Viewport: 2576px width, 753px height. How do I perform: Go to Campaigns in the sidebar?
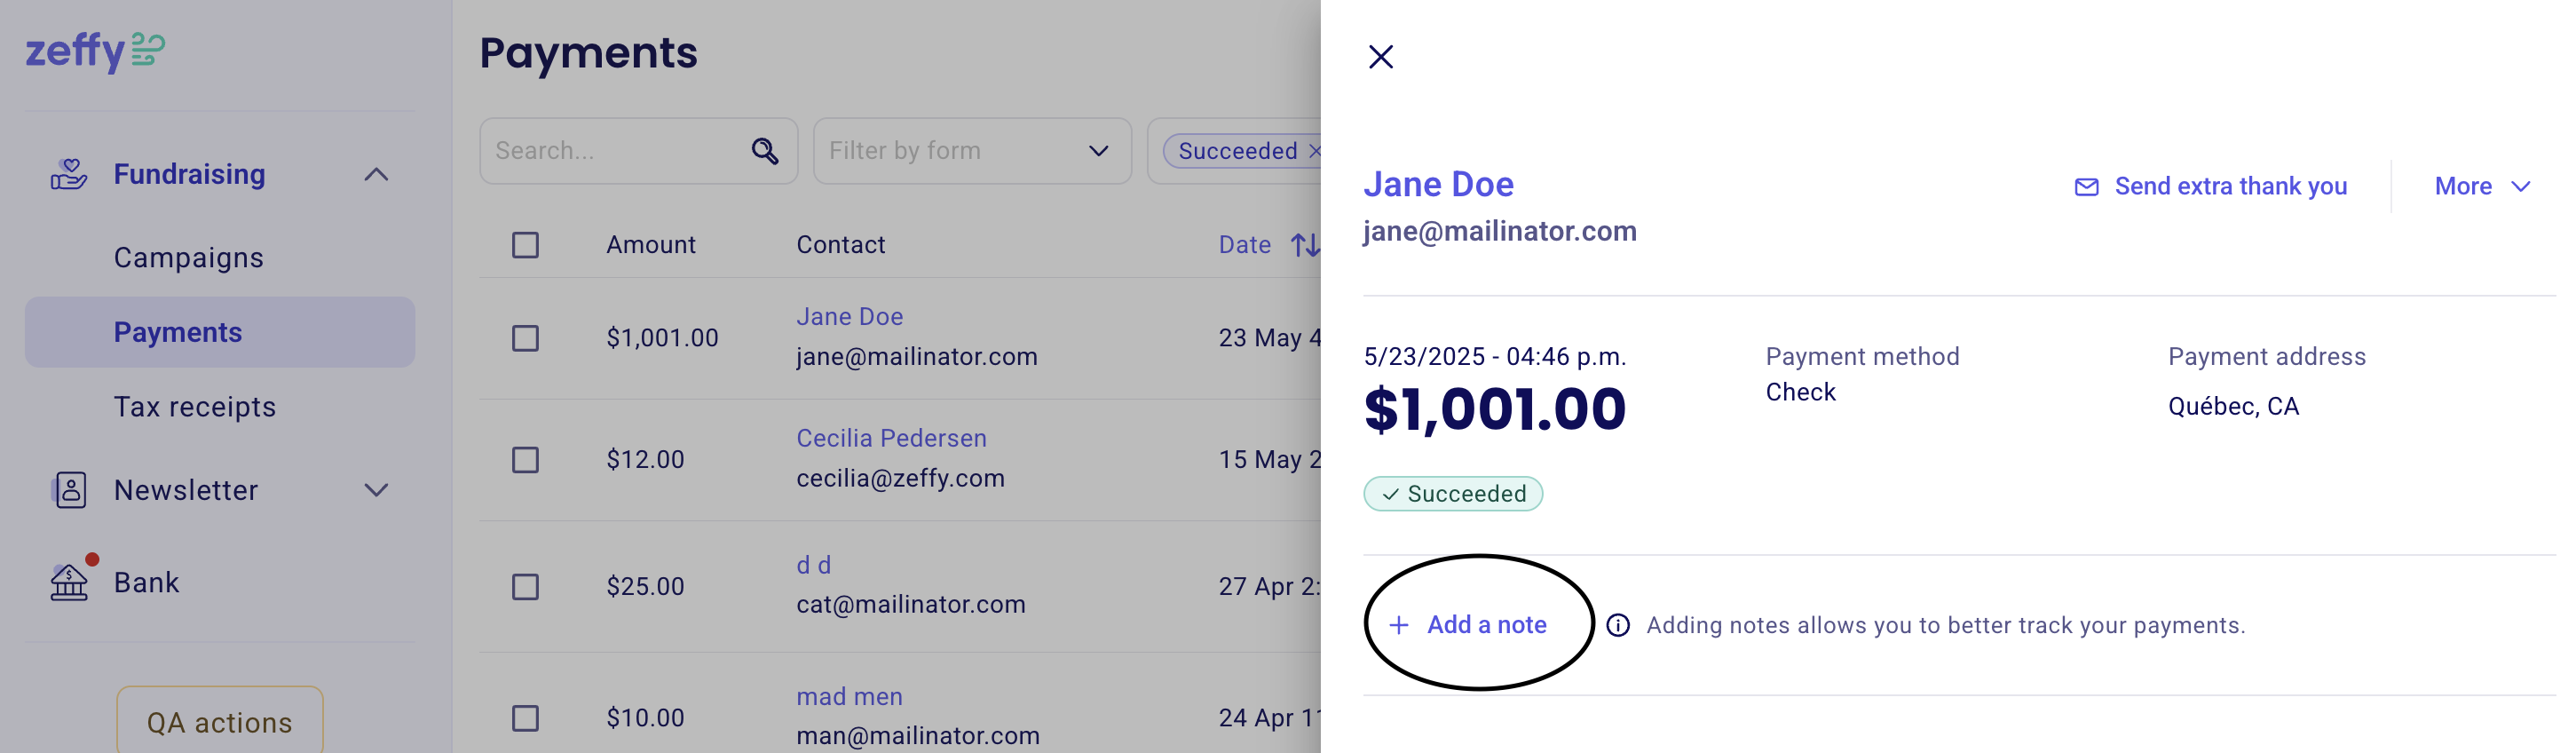point(189,258)
